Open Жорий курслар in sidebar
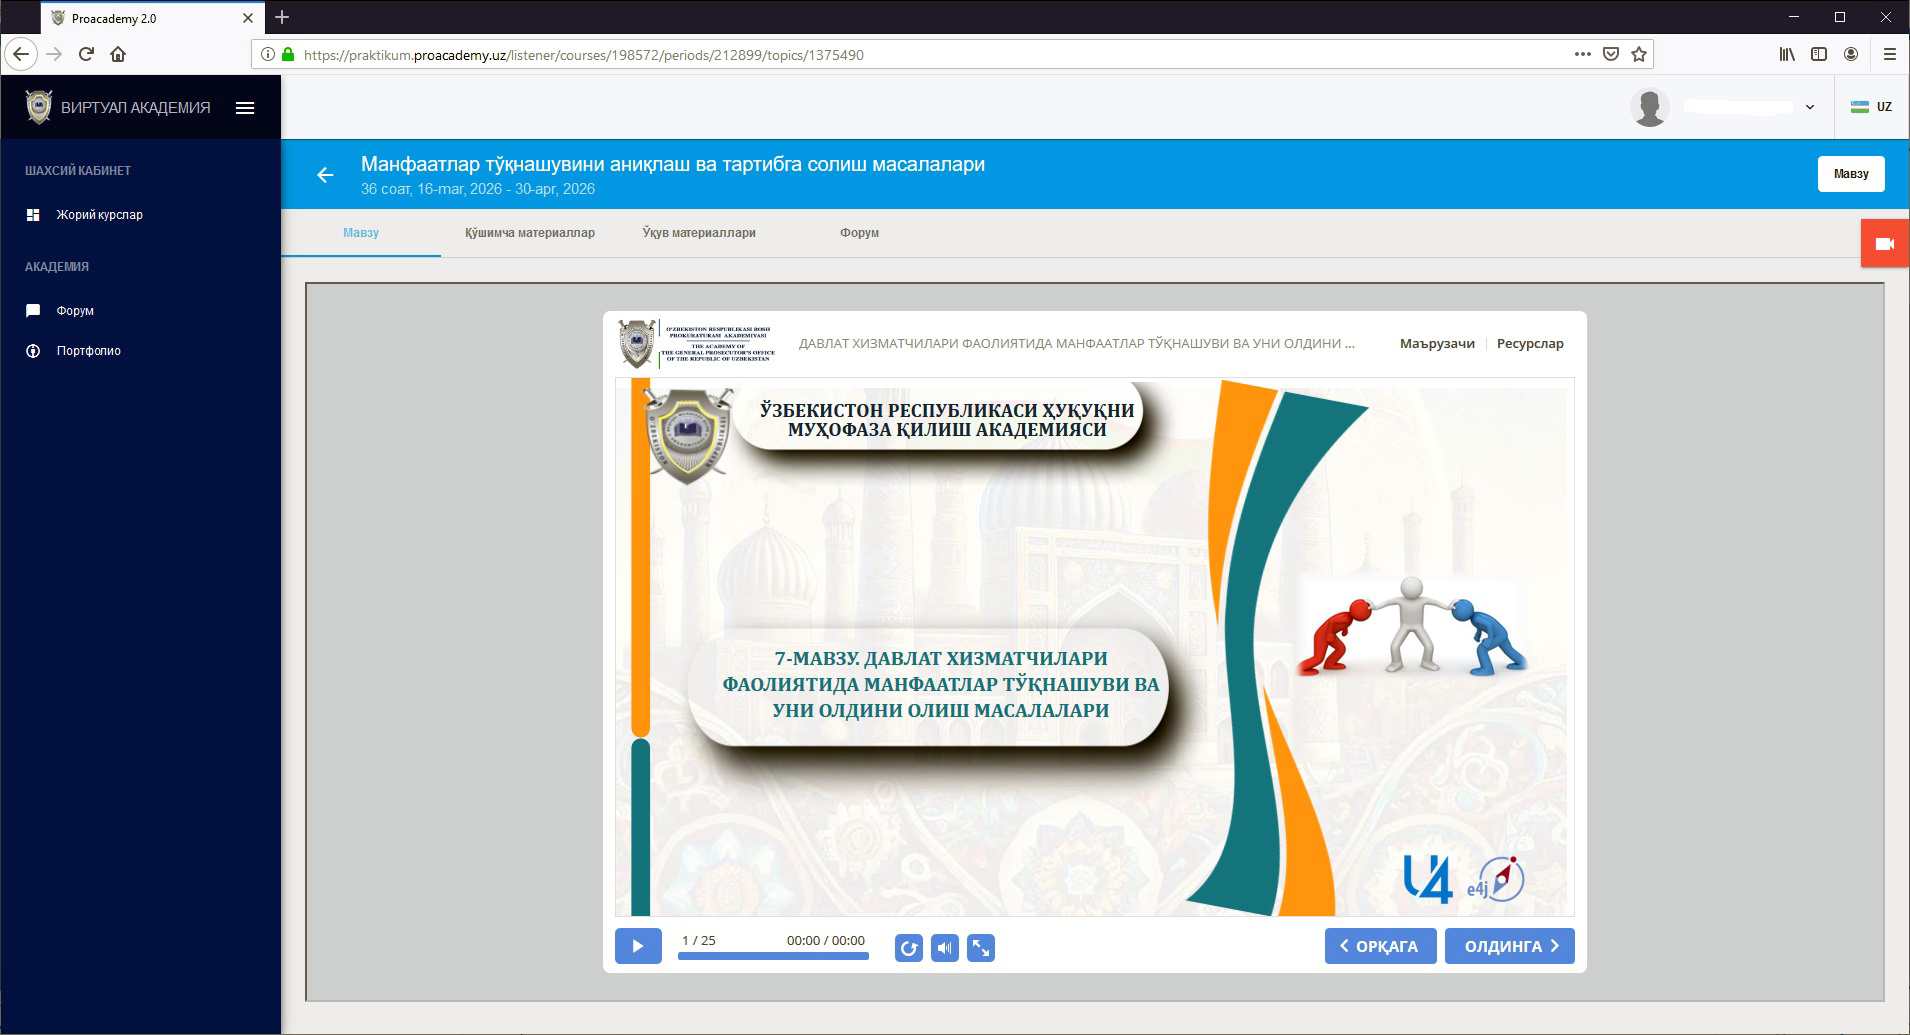Viewport: 1910px width, 1035px height. 99,215
